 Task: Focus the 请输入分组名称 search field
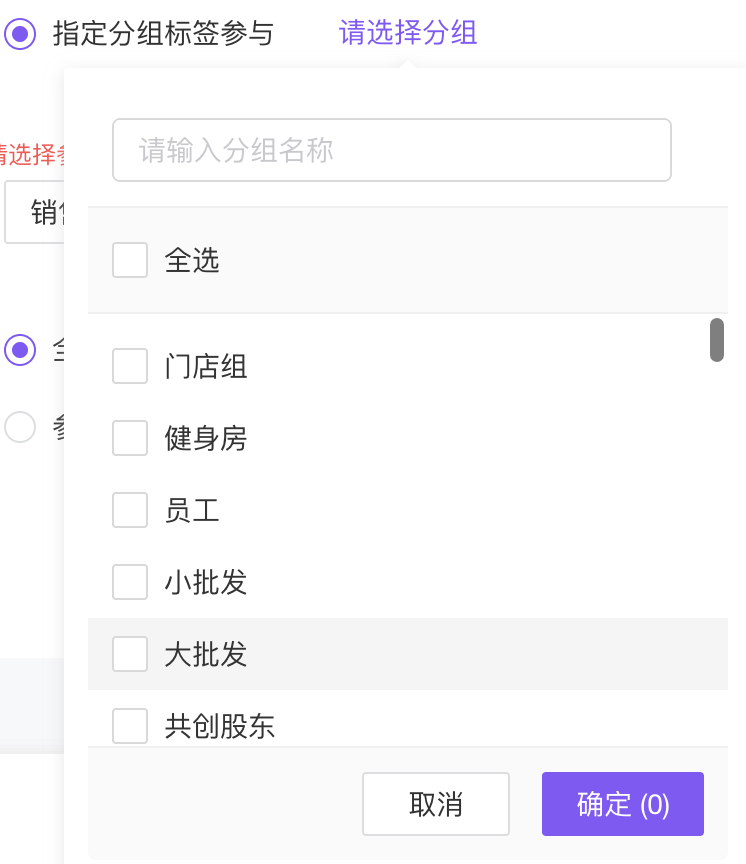(391, 151)
